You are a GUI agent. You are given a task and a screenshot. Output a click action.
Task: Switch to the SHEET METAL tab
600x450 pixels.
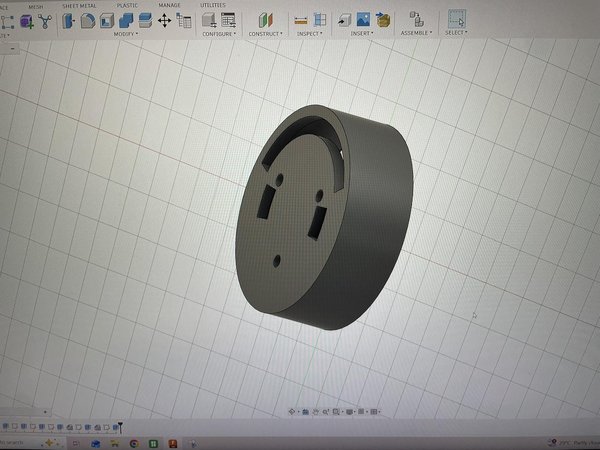click(79, 6)
